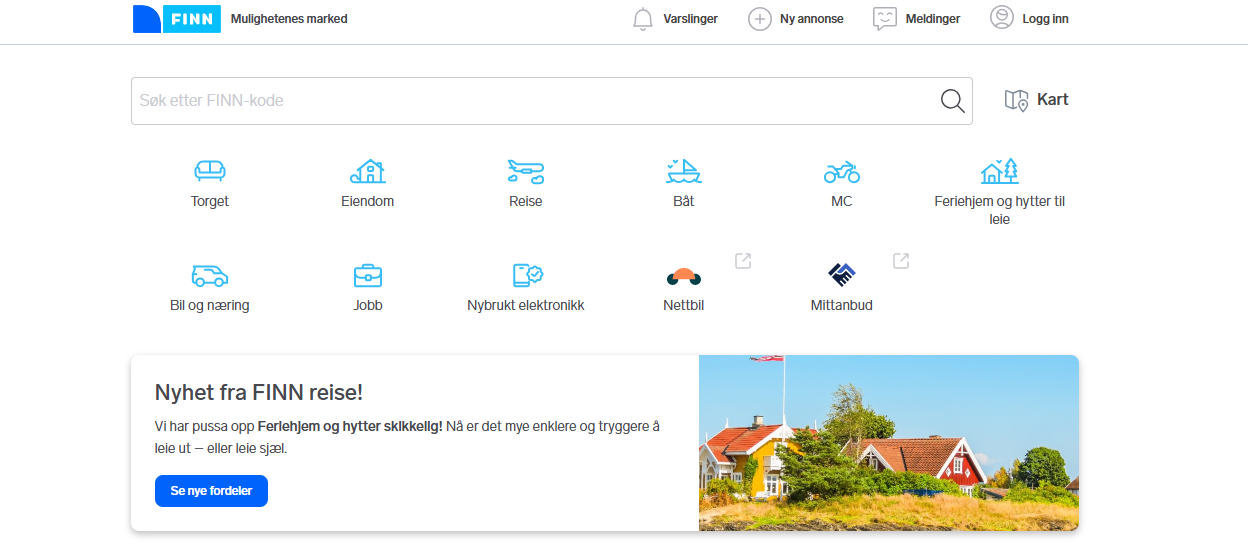
Task: Select the Bil og næring car icon
Action: (210, 276)
